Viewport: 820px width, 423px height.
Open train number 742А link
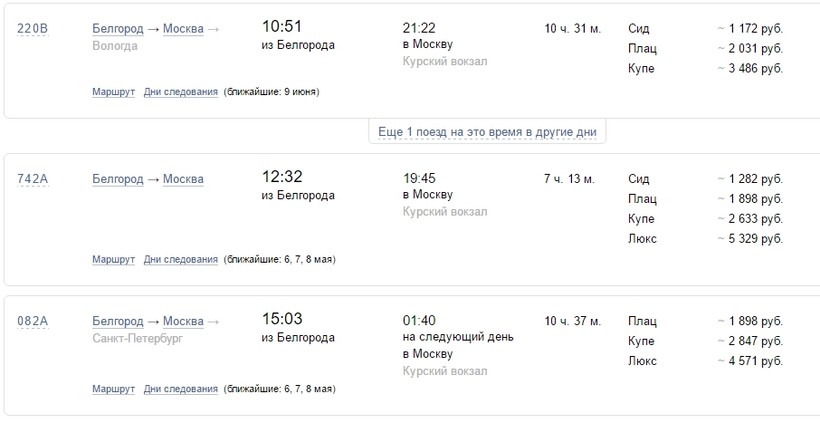(x=33, y=180)
